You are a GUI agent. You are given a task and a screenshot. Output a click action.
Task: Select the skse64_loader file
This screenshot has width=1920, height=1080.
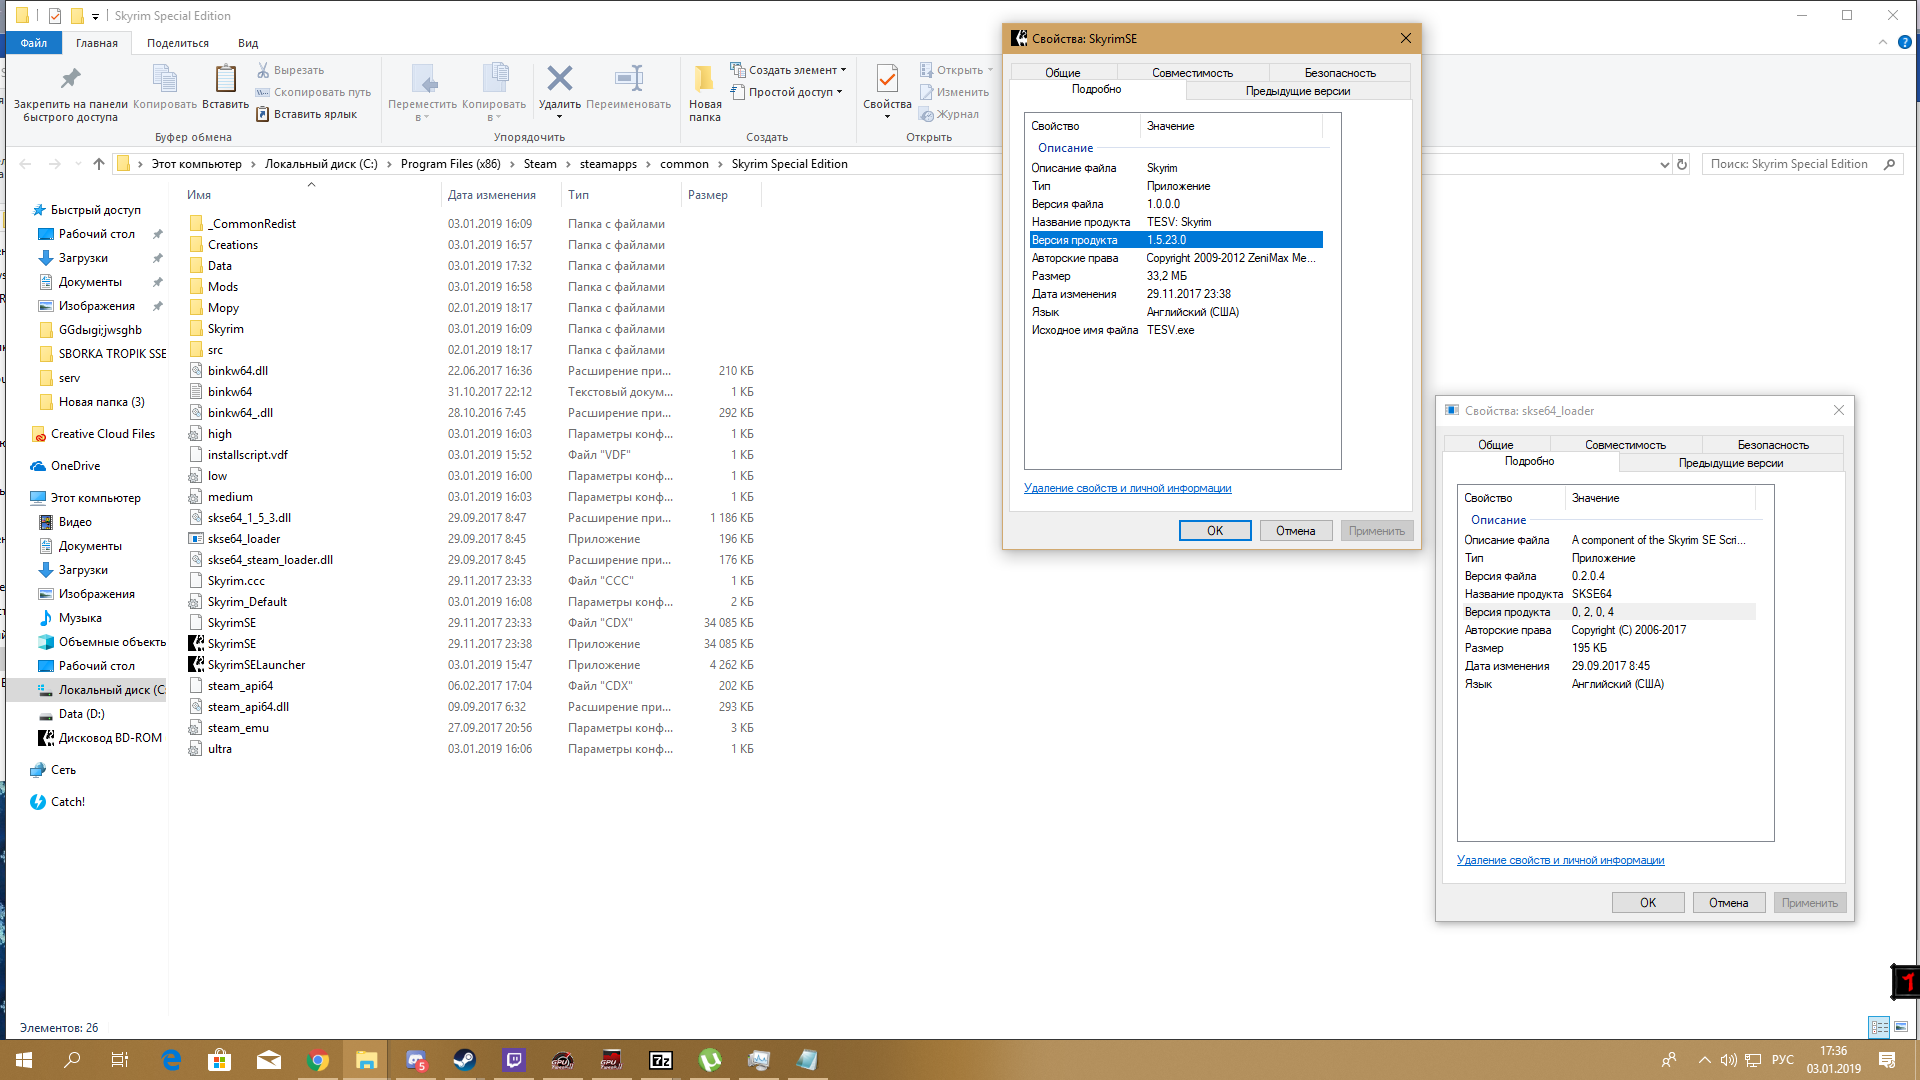[x=244, y=539]
